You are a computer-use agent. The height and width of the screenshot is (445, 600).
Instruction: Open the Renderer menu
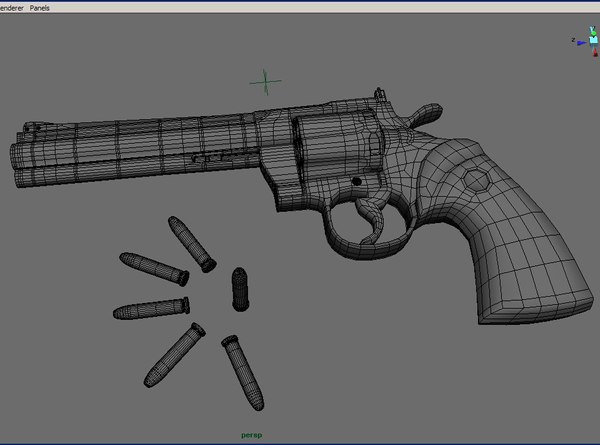[11, 8]
